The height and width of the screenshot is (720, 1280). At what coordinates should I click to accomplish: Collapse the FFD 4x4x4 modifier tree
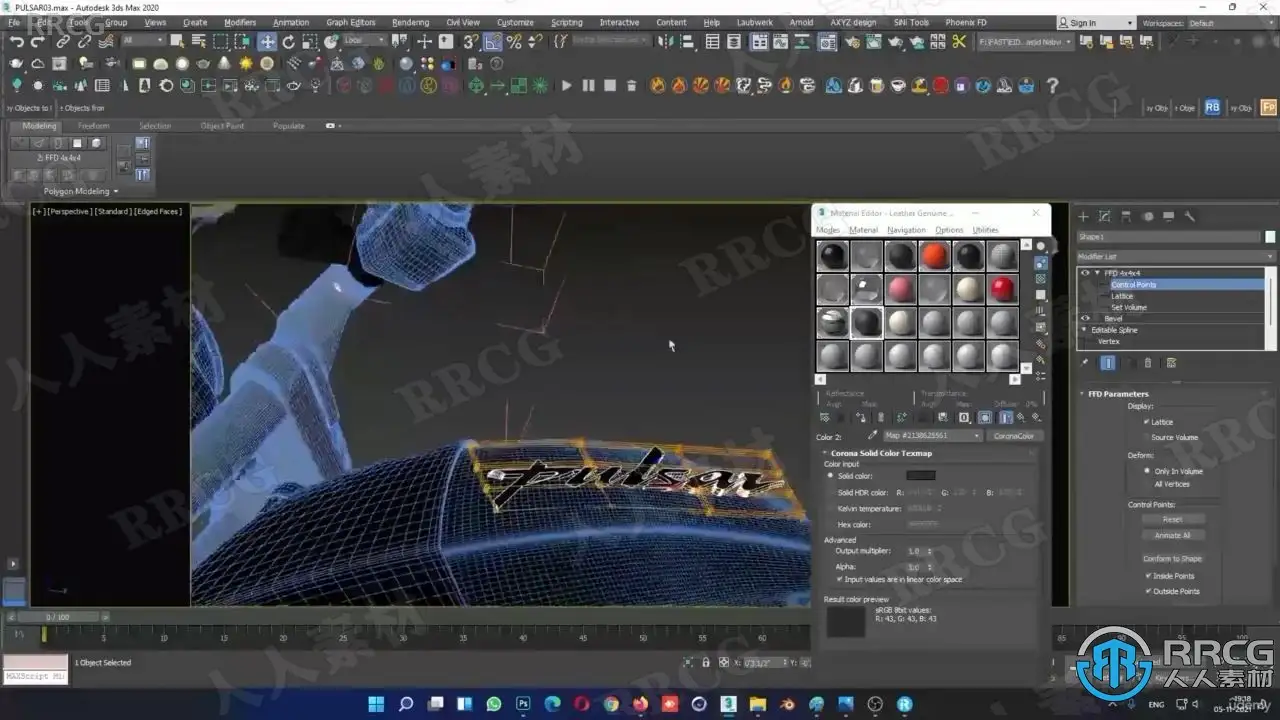1097,273
